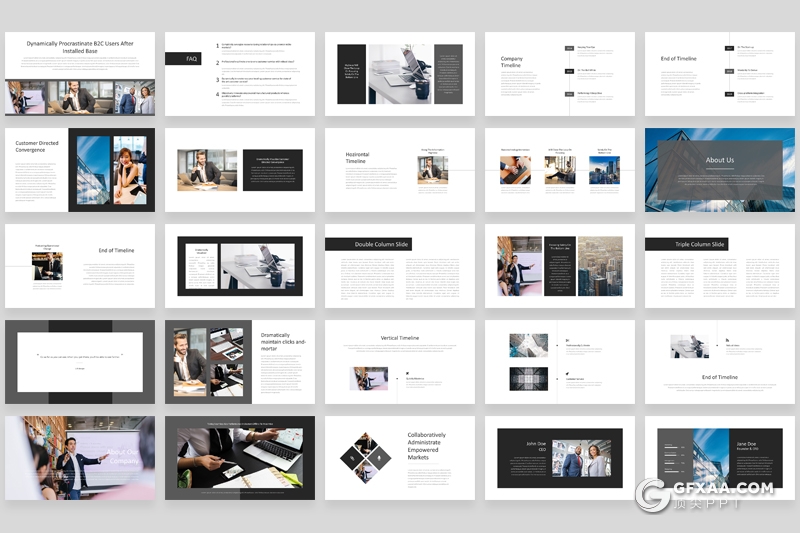
Task: Open Dramatically maintain clicks-and-mortar slide
Action: tap(239, 361)
